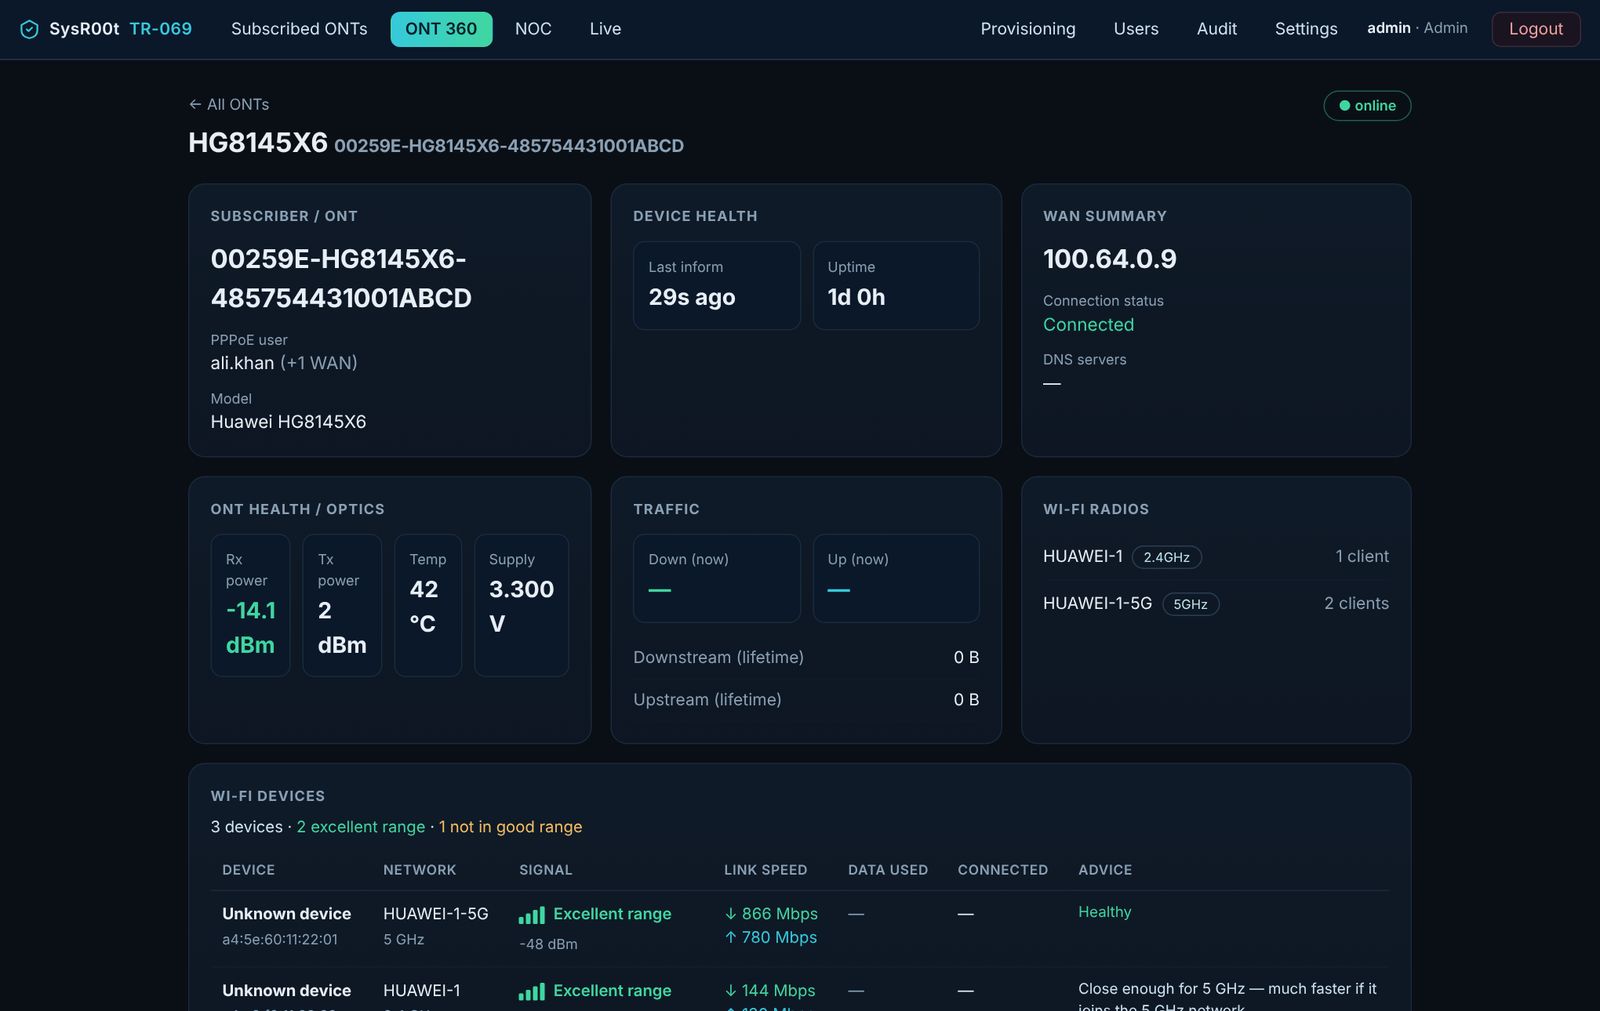This screenshot has height=1011, width=1600.
Task: Click the Connected status text
Action: click(x=1088, y=325)
